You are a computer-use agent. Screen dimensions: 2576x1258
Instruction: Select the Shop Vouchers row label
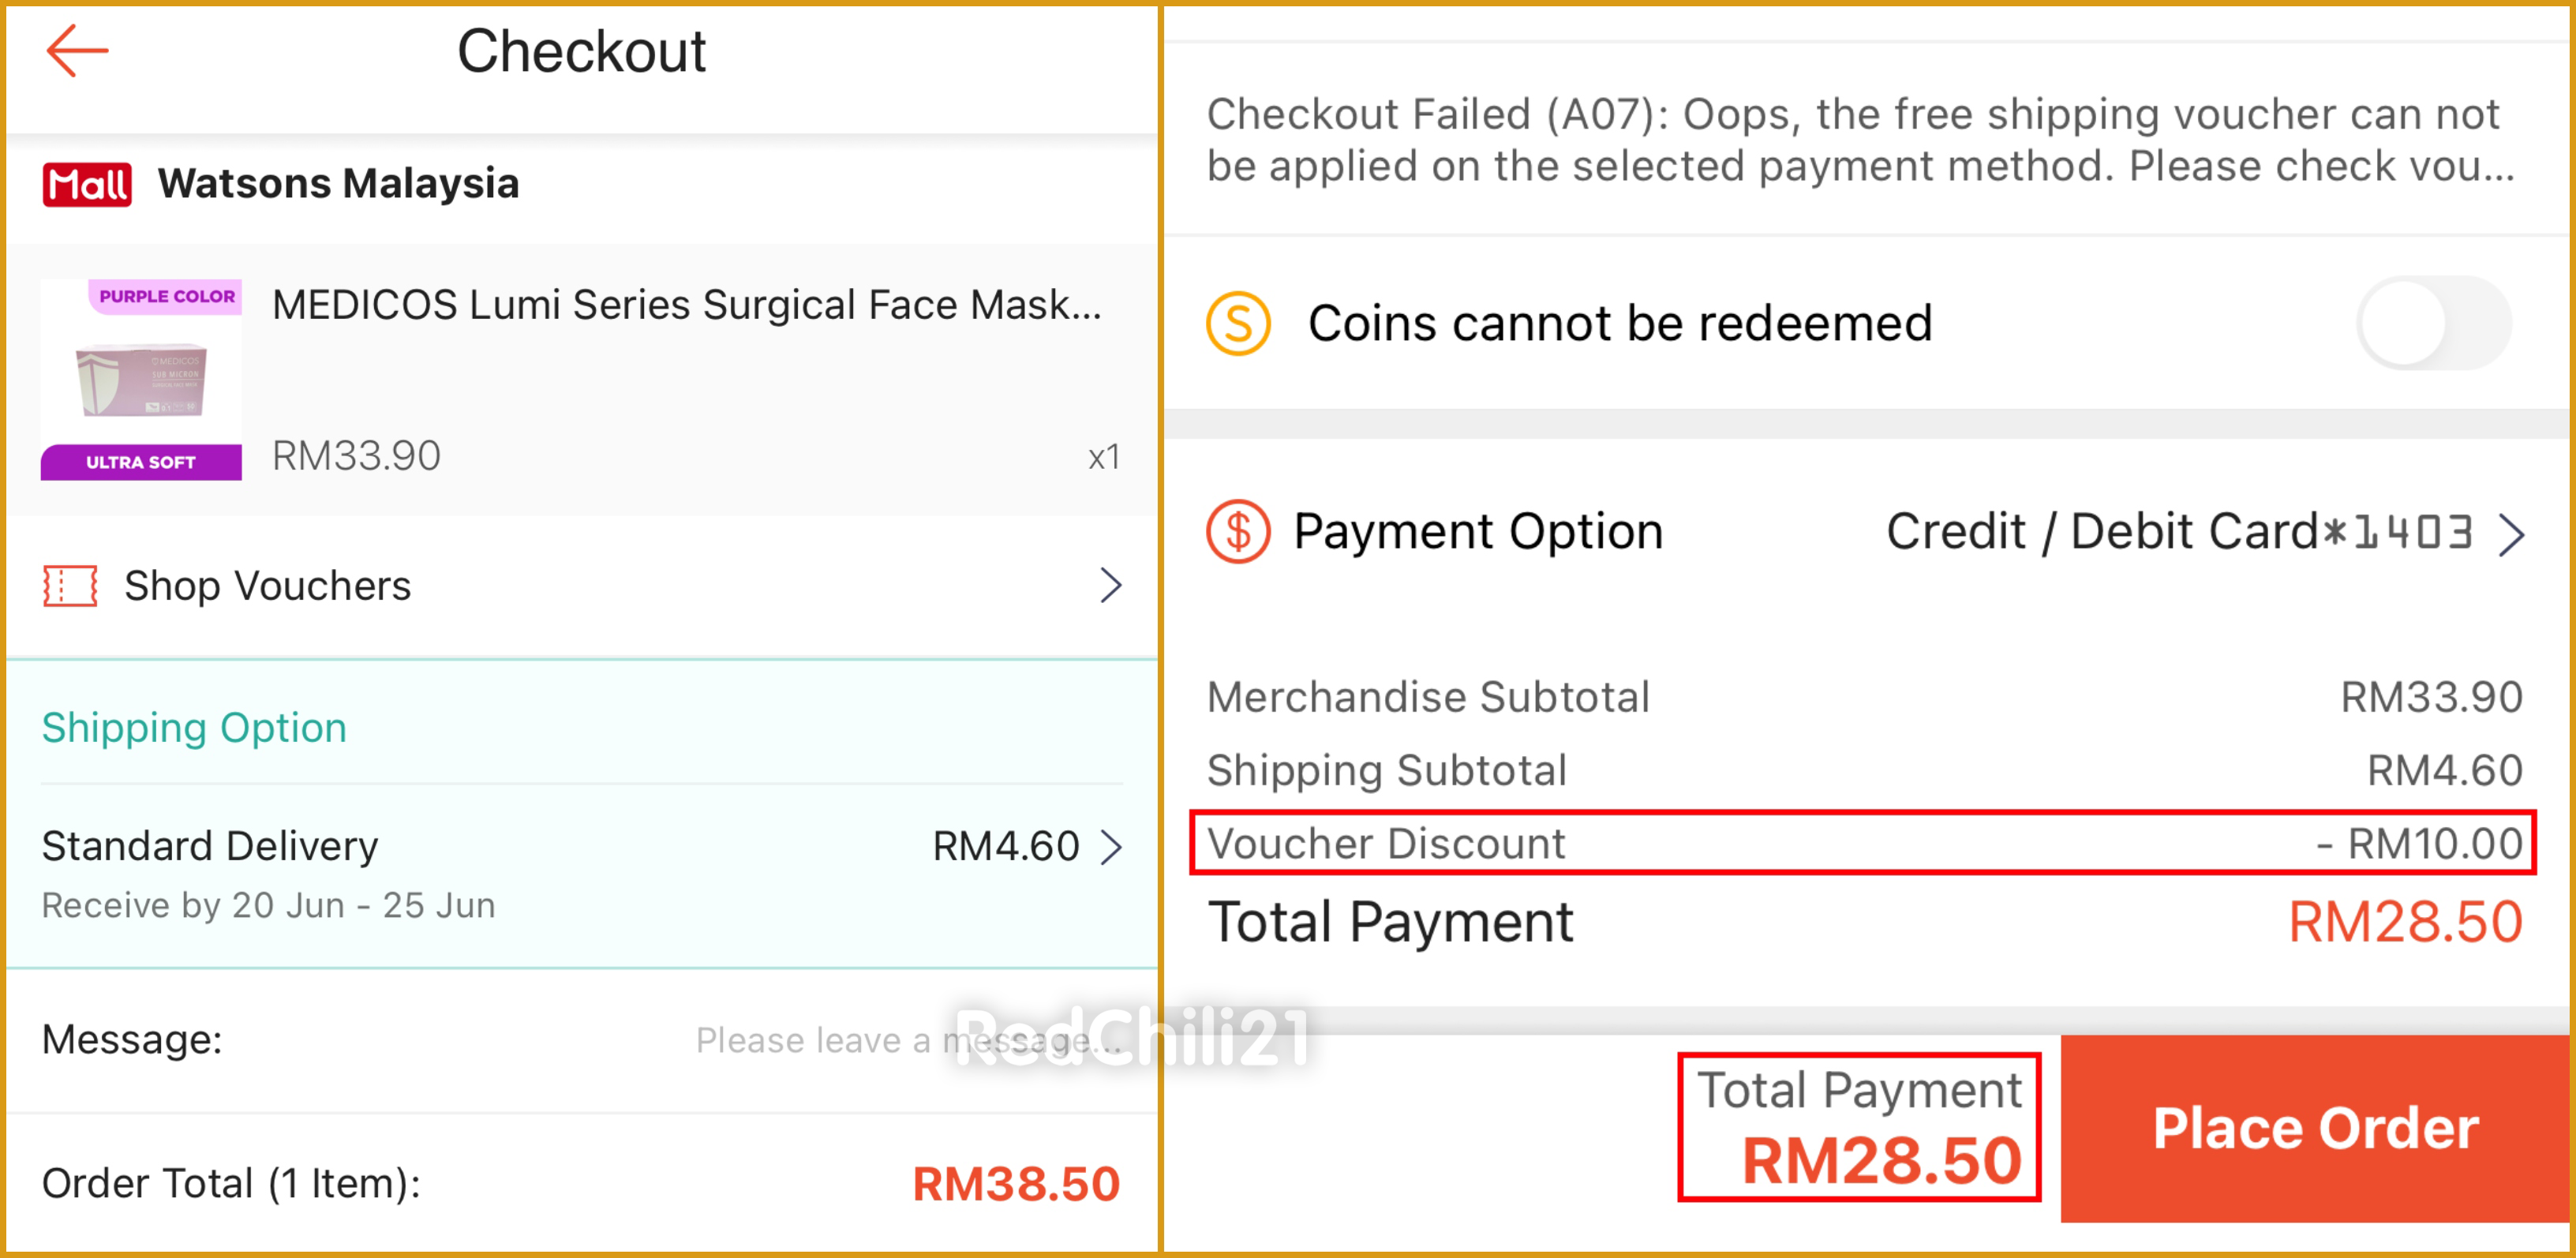pos(267,586)
